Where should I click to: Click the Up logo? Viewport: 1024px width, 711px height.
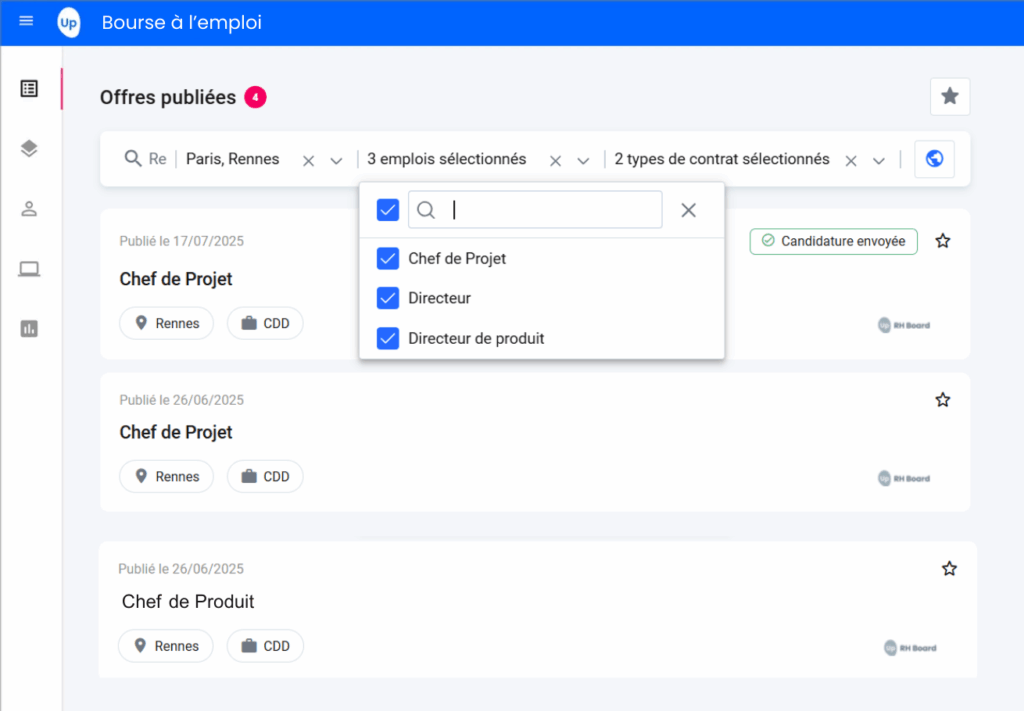pyautogui.click(x=69, y=23)
